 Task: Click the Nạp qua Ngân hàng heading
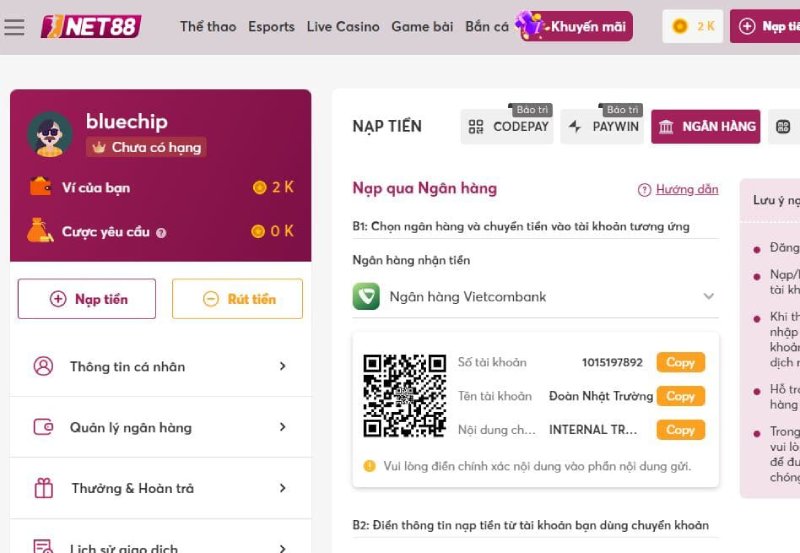tap(424, 188)
